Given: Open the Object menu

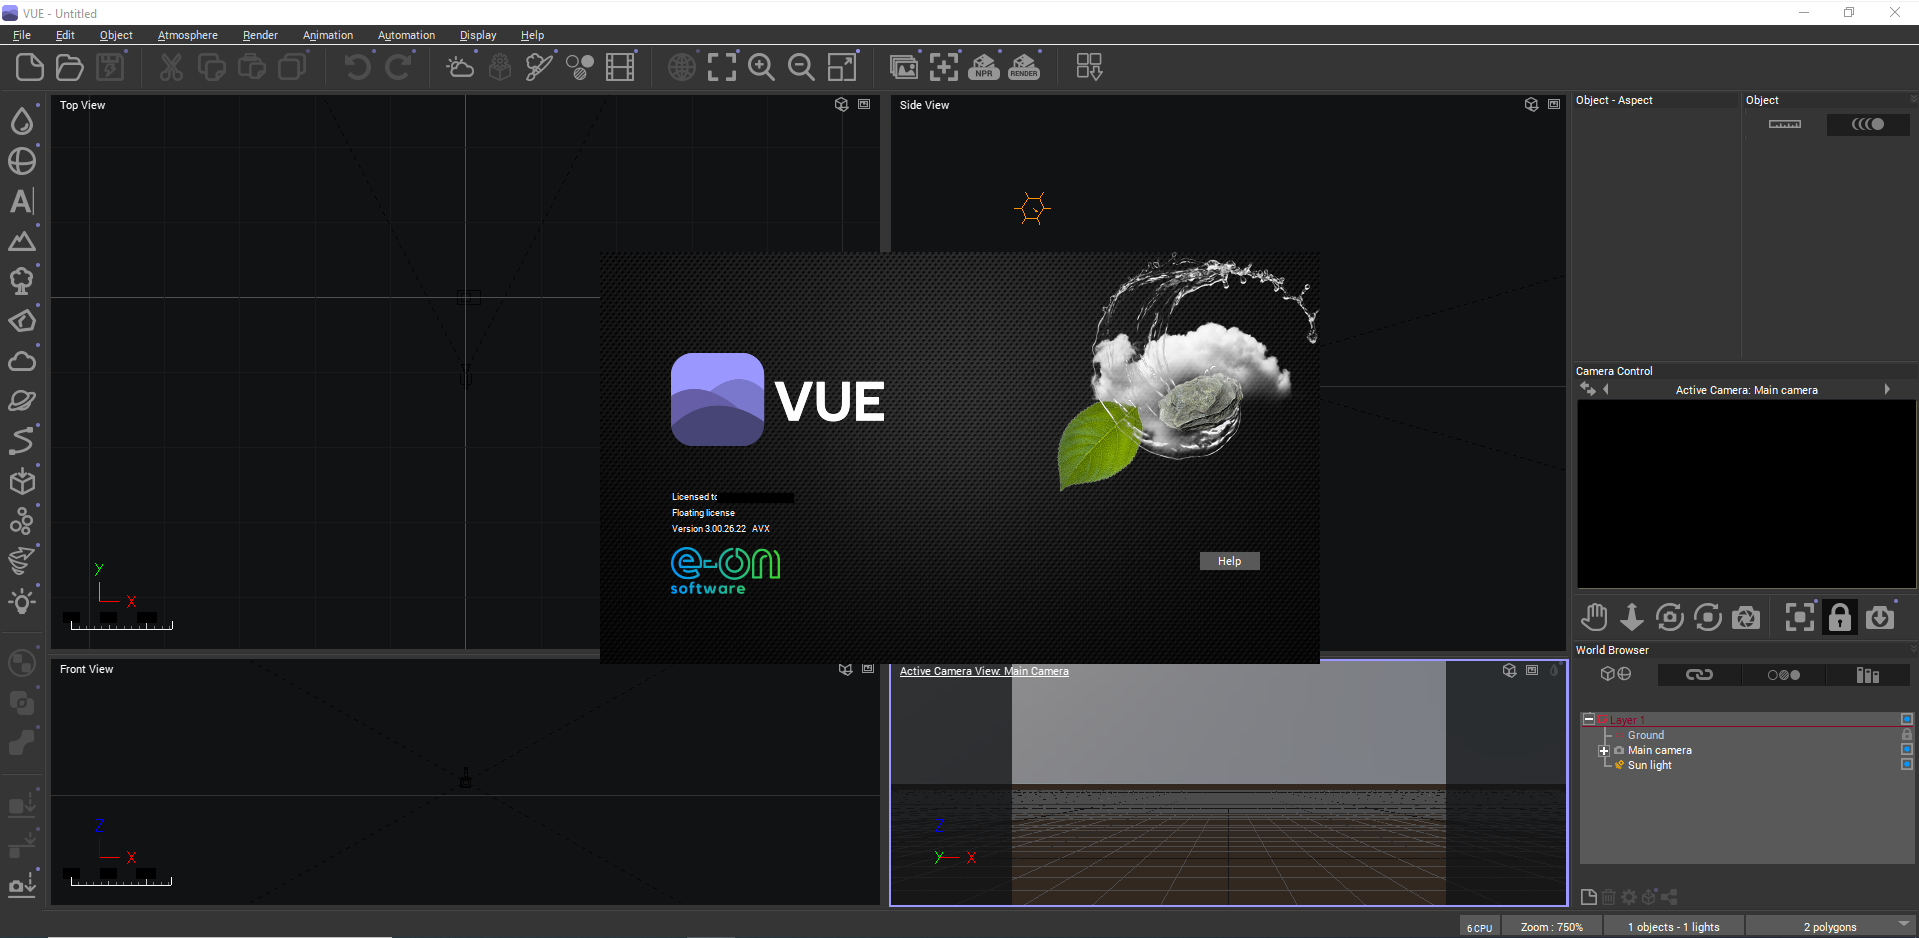Looking at the screenshot, I should click(116, 35).
